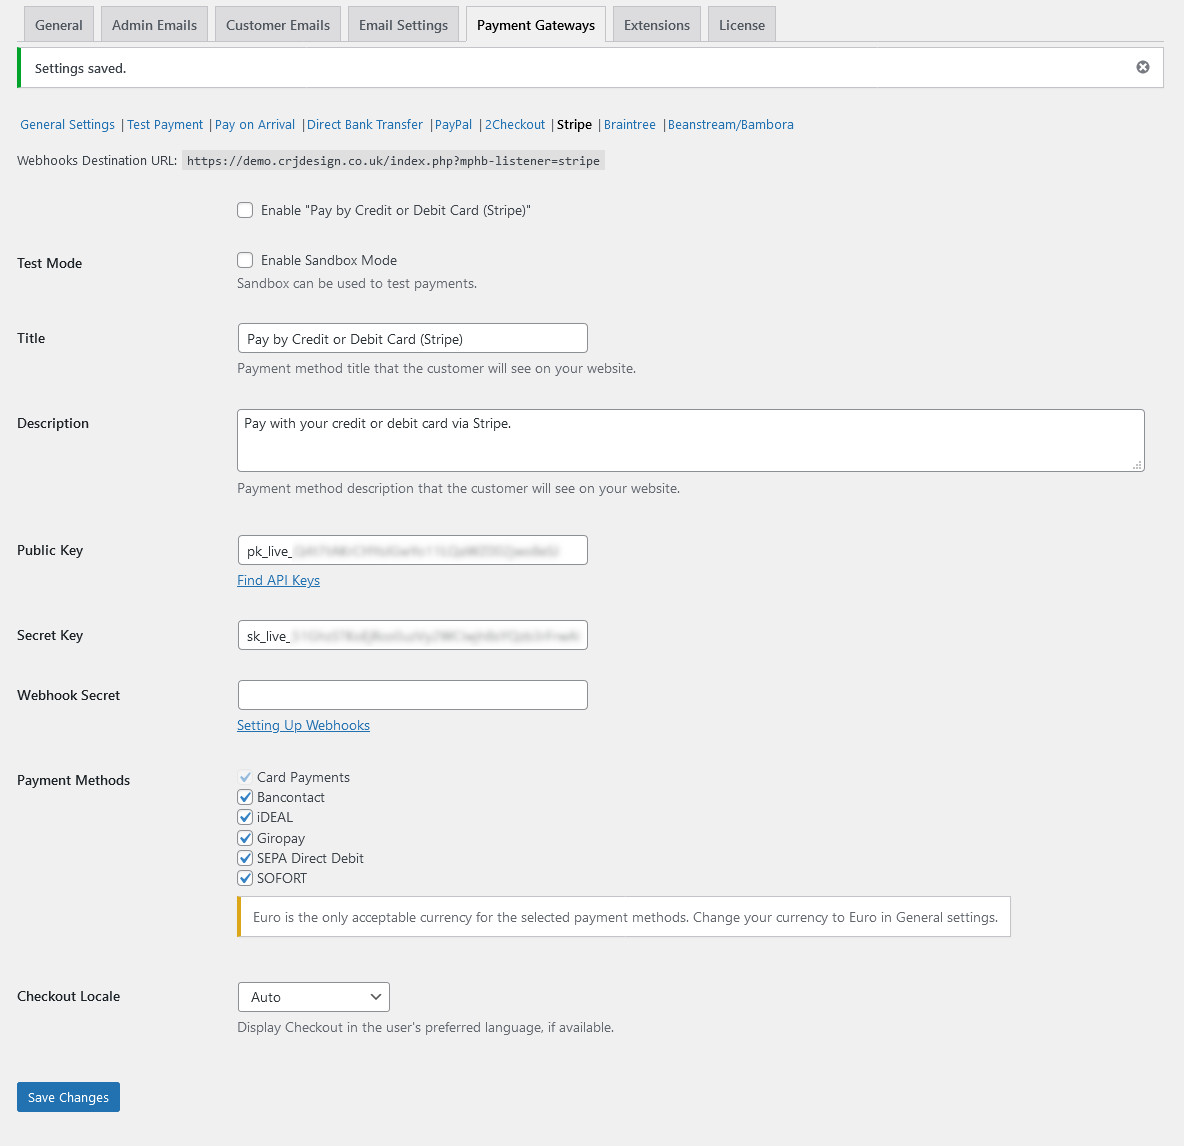Uncheck the Bancontact payment method
Viewport: 1184px width, 1146px height.
[x=245, y=797]
